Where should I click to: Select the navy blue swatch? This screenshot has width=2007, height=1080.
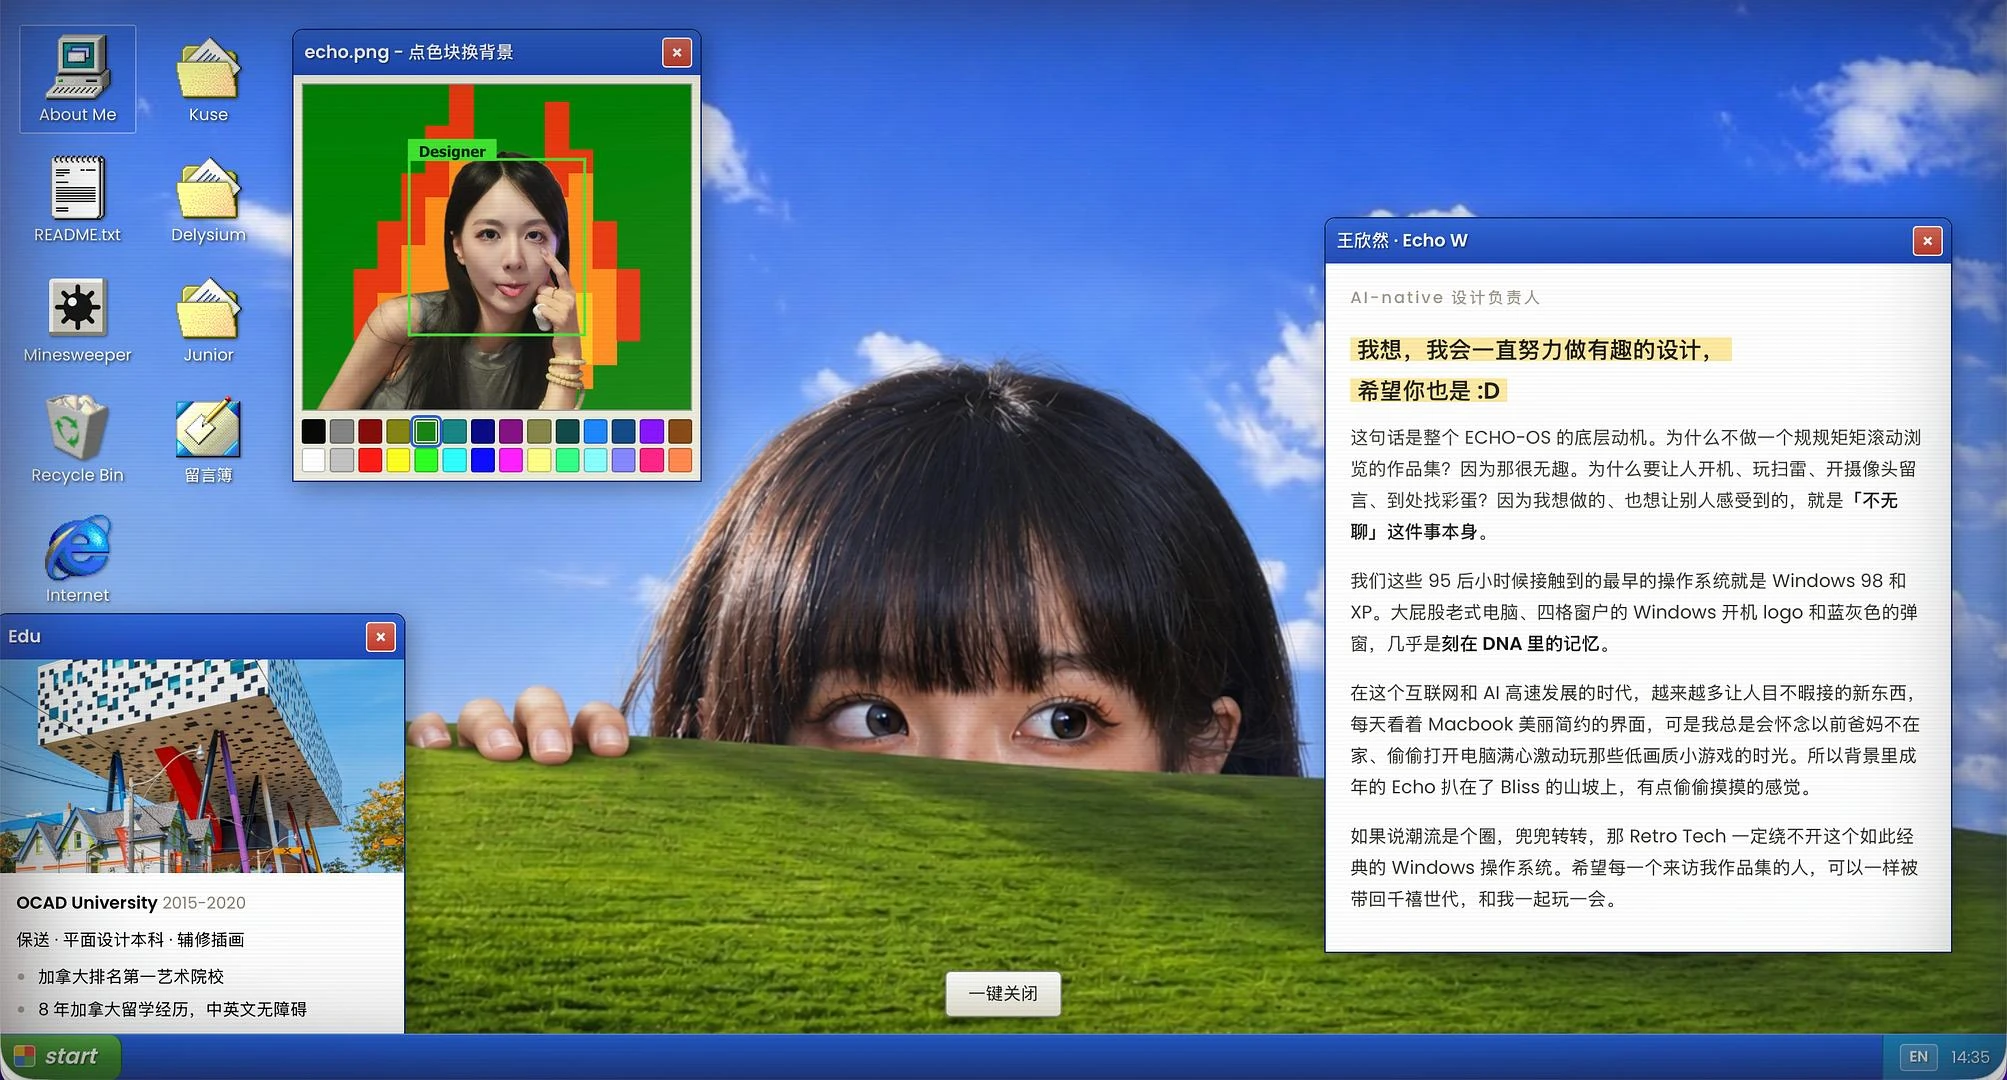point(483,431)
